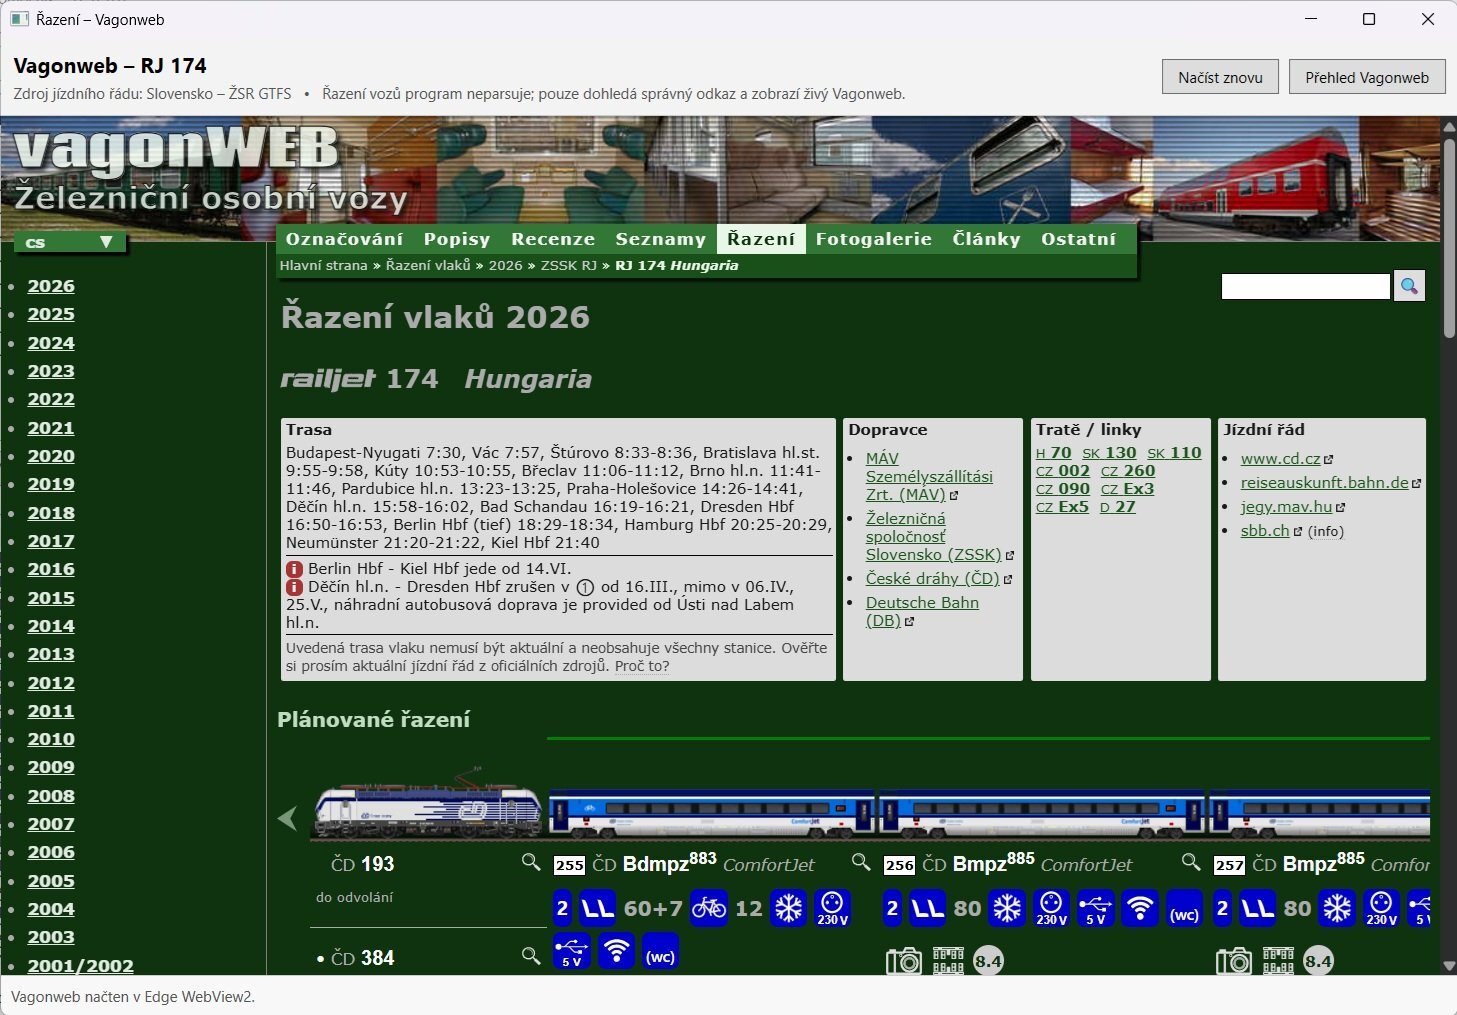The width and height of the screenshot is (1457, 1015).
Task: Open the České dráhy (ČD) operator link
Action: point(932,578)
